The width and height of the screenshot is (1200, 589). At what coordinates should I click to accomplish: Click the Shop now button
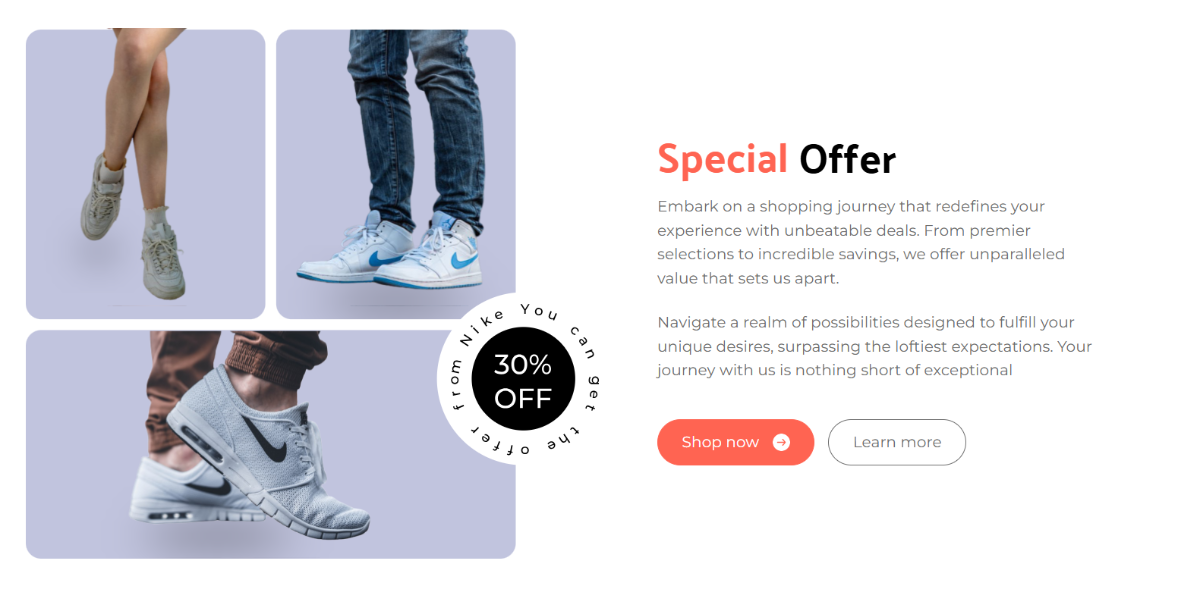(x=735, y=442)
